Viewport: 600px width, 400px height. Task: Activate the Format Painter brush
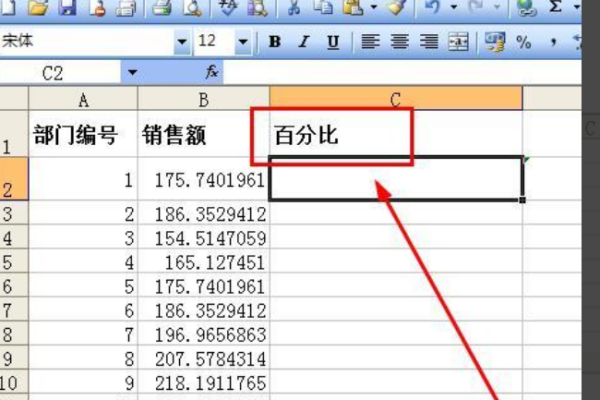396,7
